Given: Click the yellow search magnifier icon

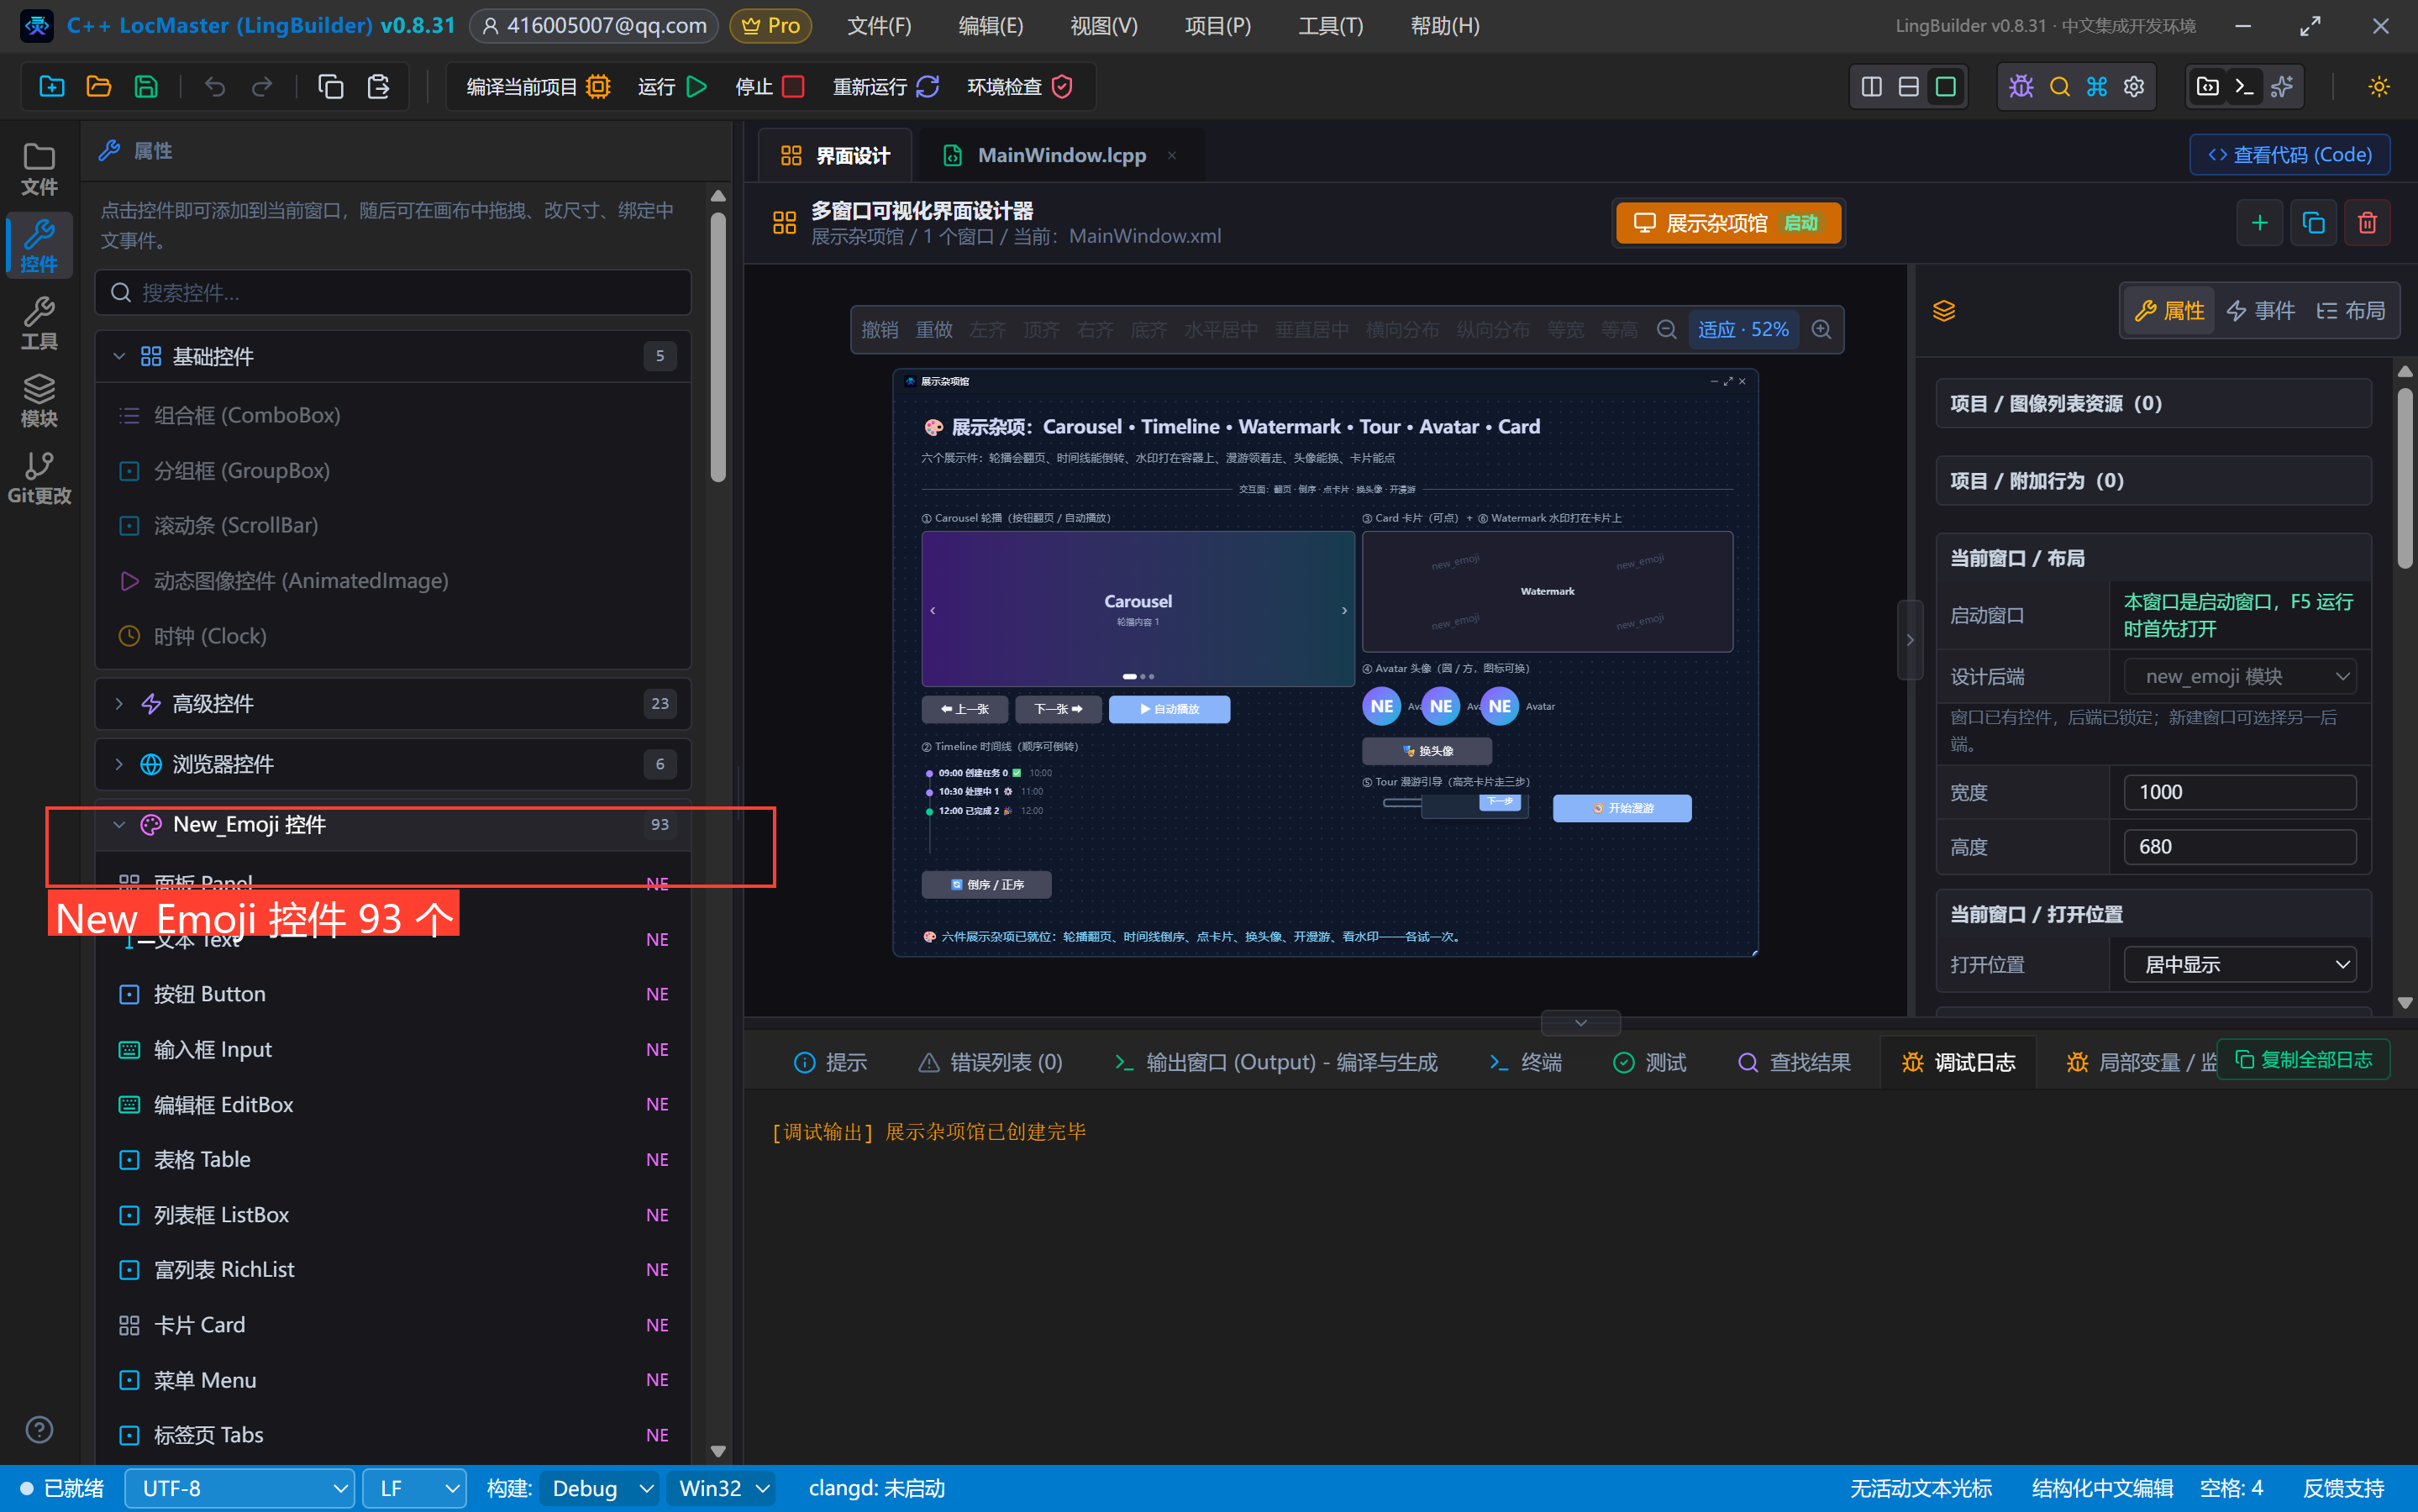Looking at the screenshot, I should point(2059,87).
